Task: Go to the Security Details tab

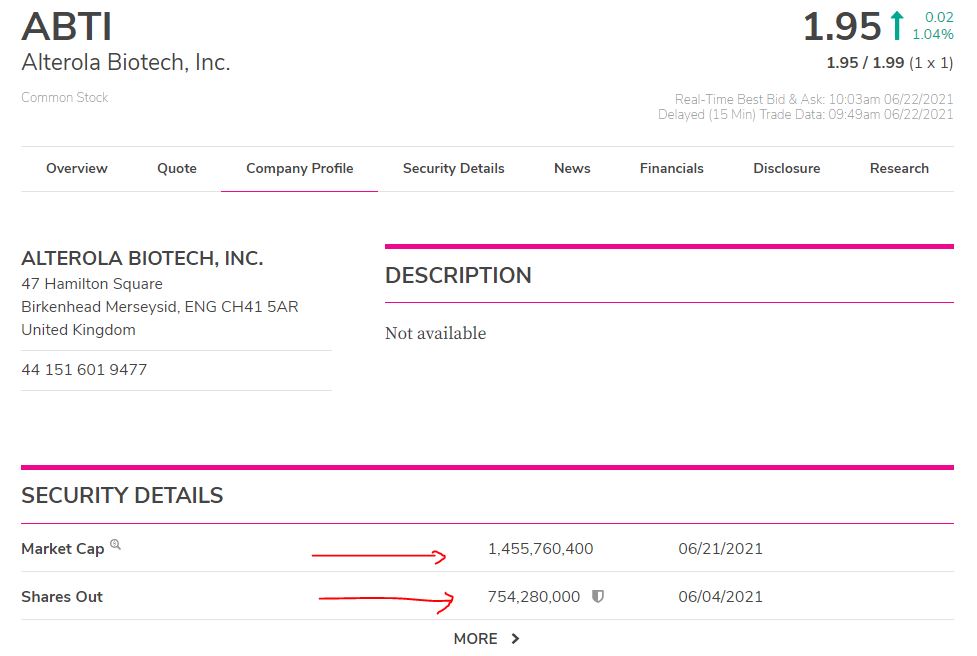Action: (453, 169)
